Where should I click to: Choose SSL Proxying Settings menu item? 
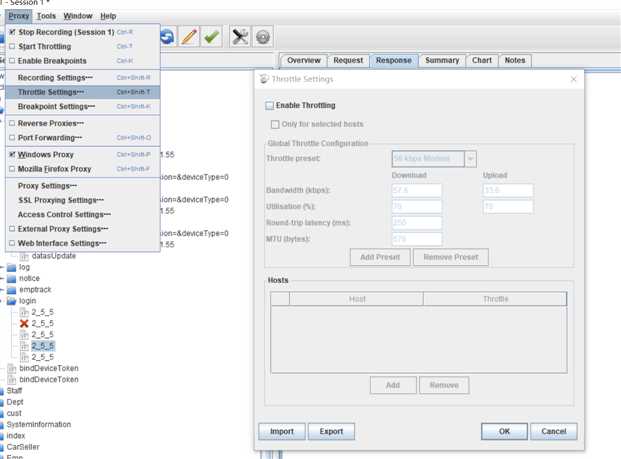click(x=82, y=200)
